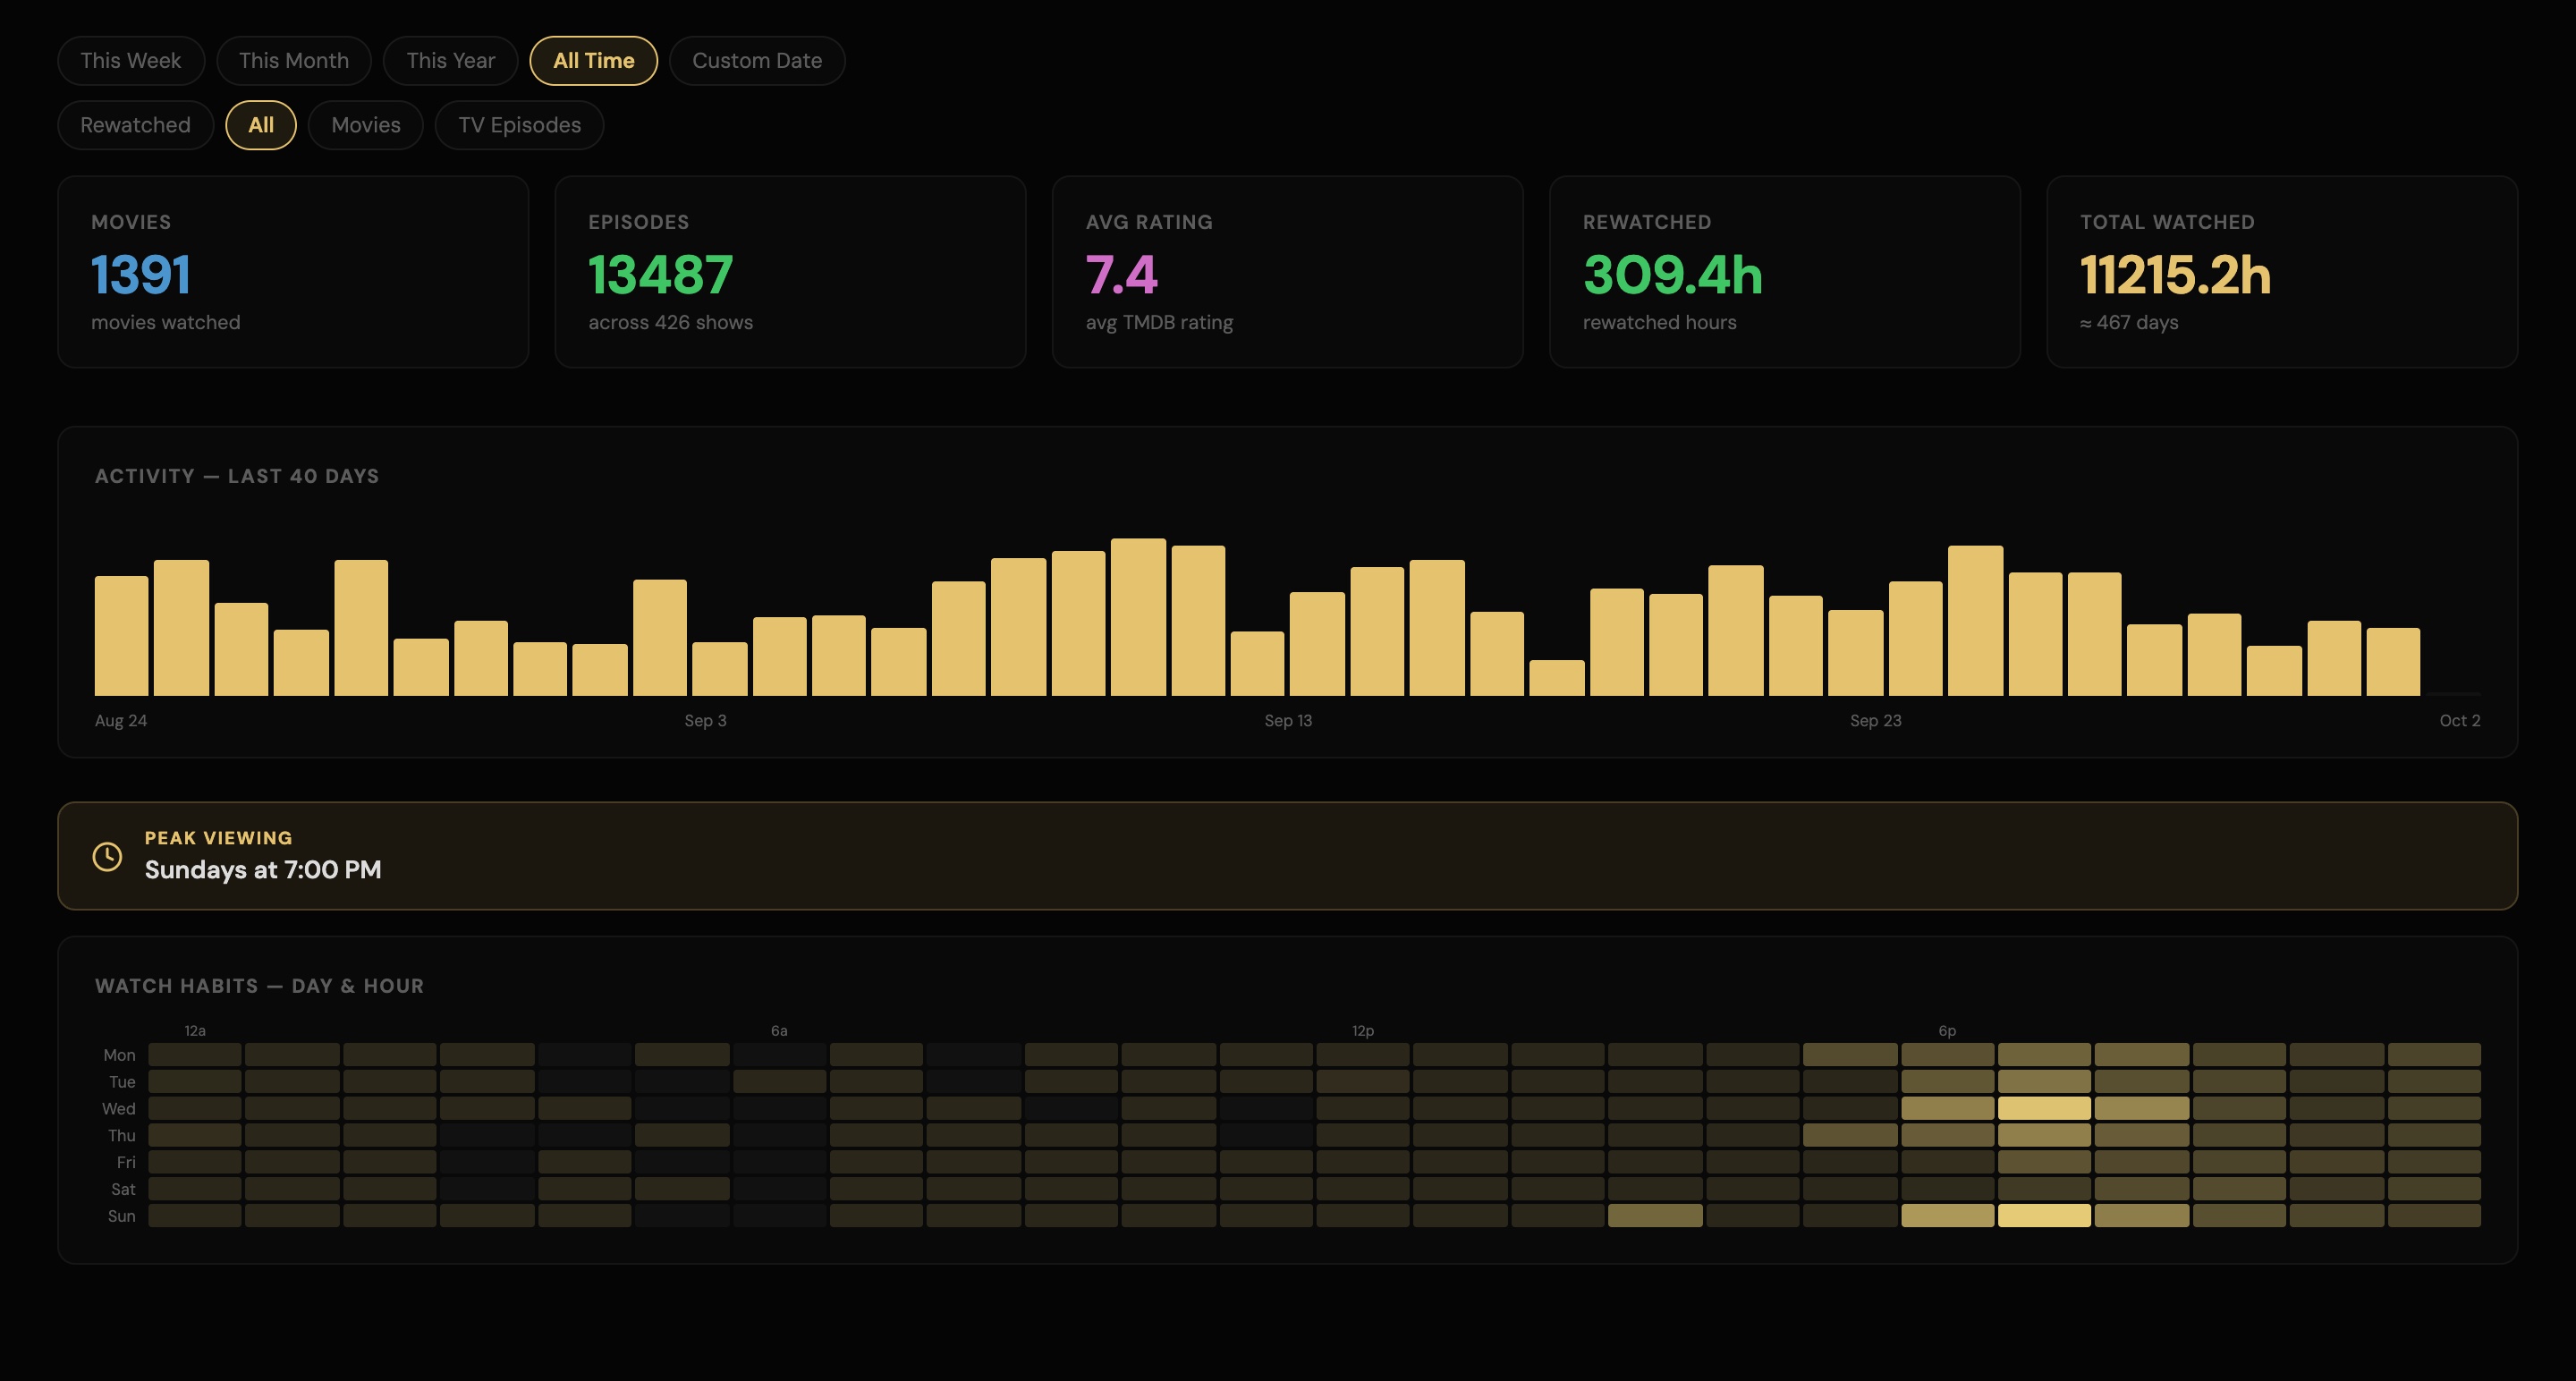The image size is (2576, 1381).
Task: Click the 6p hour label
Action: [x=1947, y=1031]
